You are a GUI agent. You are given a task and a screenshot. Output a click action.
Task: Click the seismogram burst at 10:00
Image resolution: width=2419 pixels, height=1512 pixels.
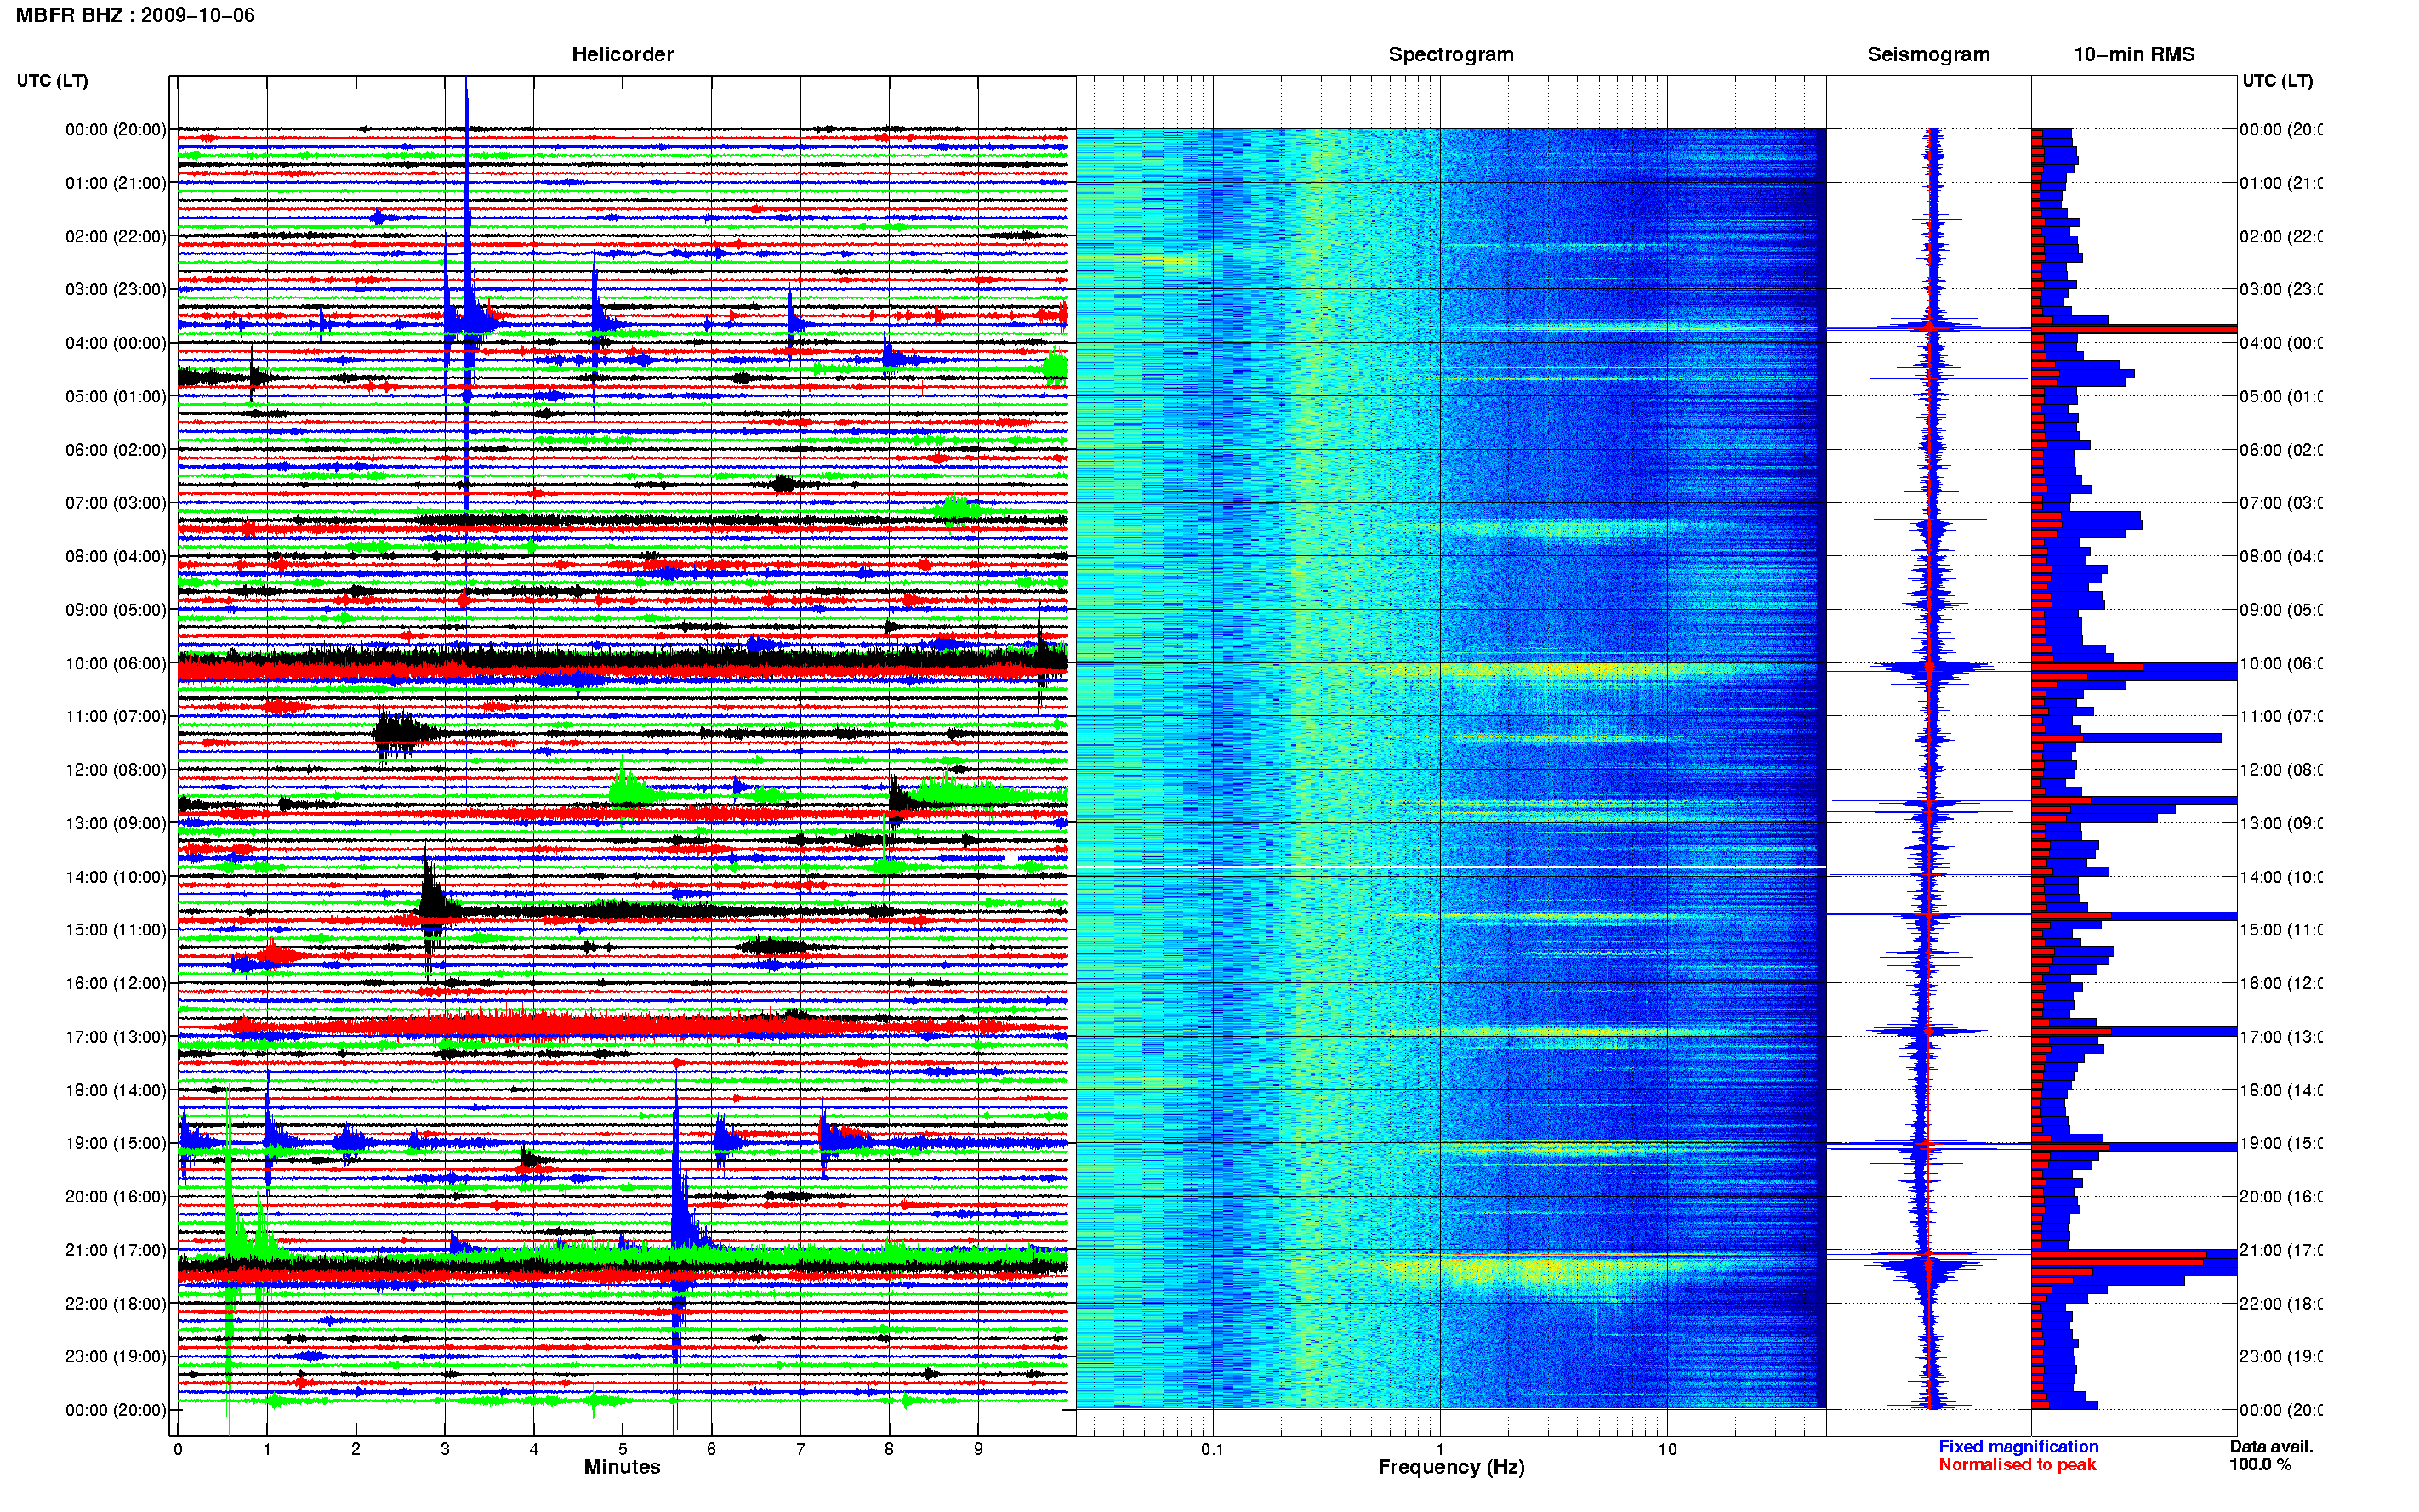1930,668
